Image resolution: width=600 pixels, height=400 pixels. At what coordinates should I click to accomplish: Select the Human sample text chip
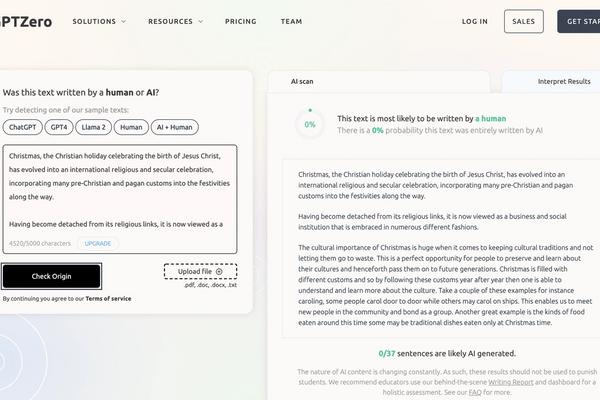click(x=131, y=127)
